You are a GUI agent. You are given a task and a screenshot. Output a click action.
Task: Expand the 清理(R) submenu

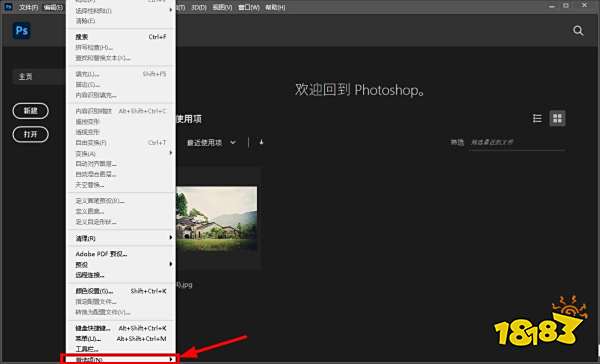coord(121,238)
